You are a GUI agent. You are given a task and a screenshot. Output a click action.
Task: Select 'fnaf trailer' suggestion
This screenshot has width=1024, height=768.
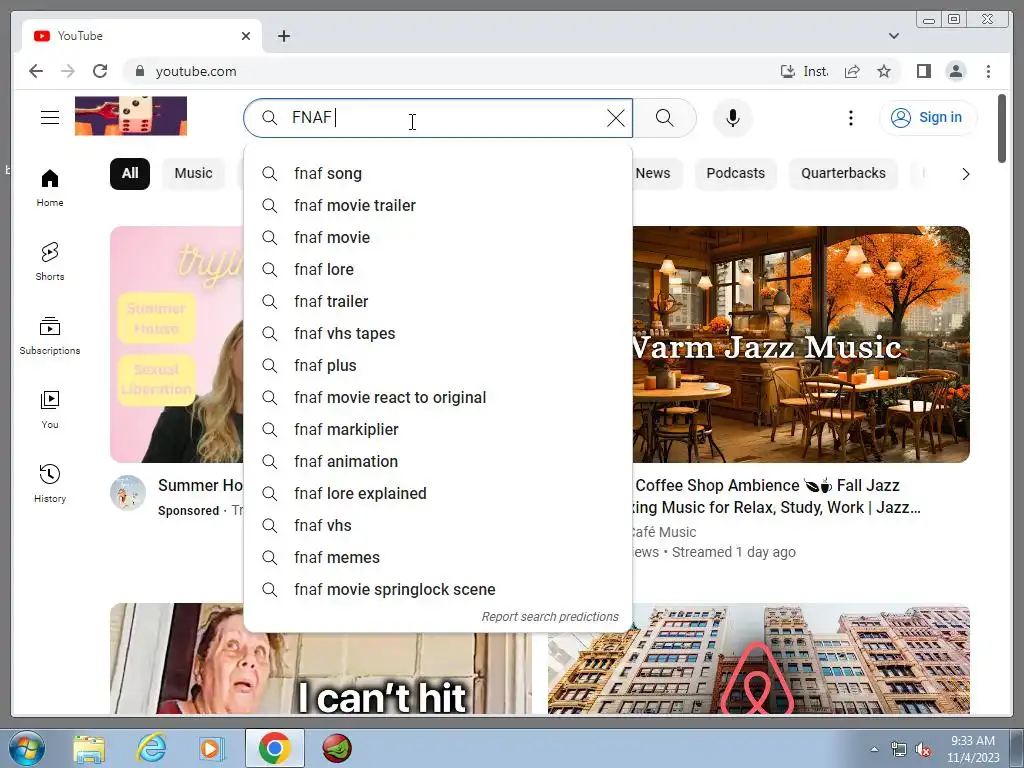click(x=438, y=302)
